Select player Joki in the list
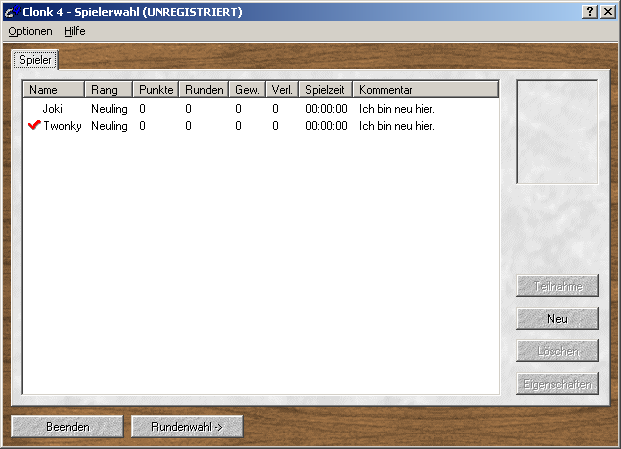621x449 pixels. pyautogui.click(x=52, y=108)
